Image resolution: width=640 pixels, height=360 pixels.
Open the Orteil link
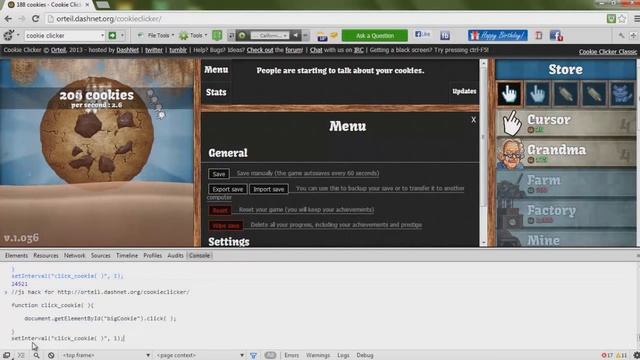[x=58, y=50]
